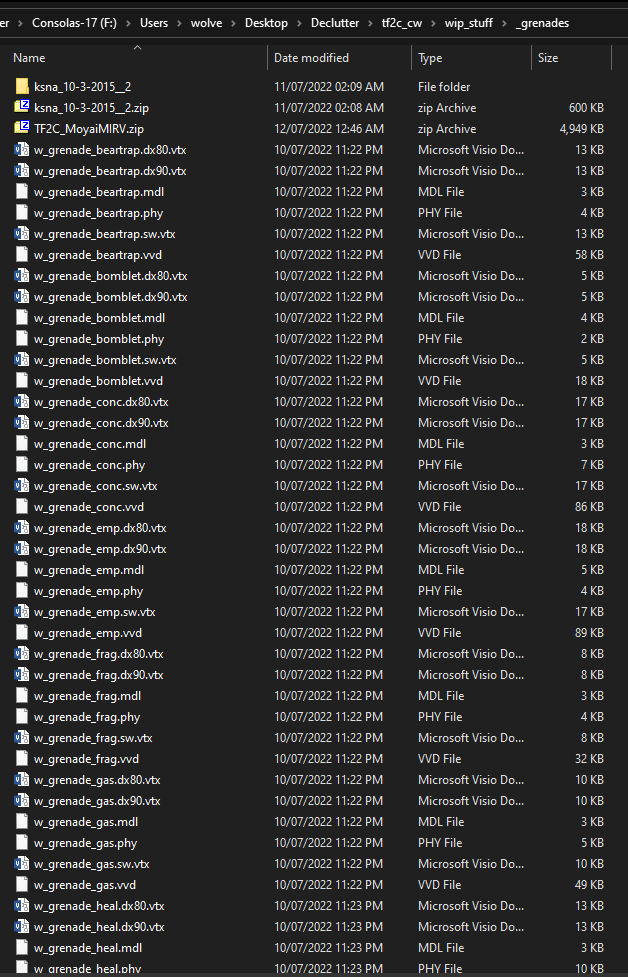
Task: Select the file w_grenade_gas.dx90.vtx
Action: click(97, 801)
